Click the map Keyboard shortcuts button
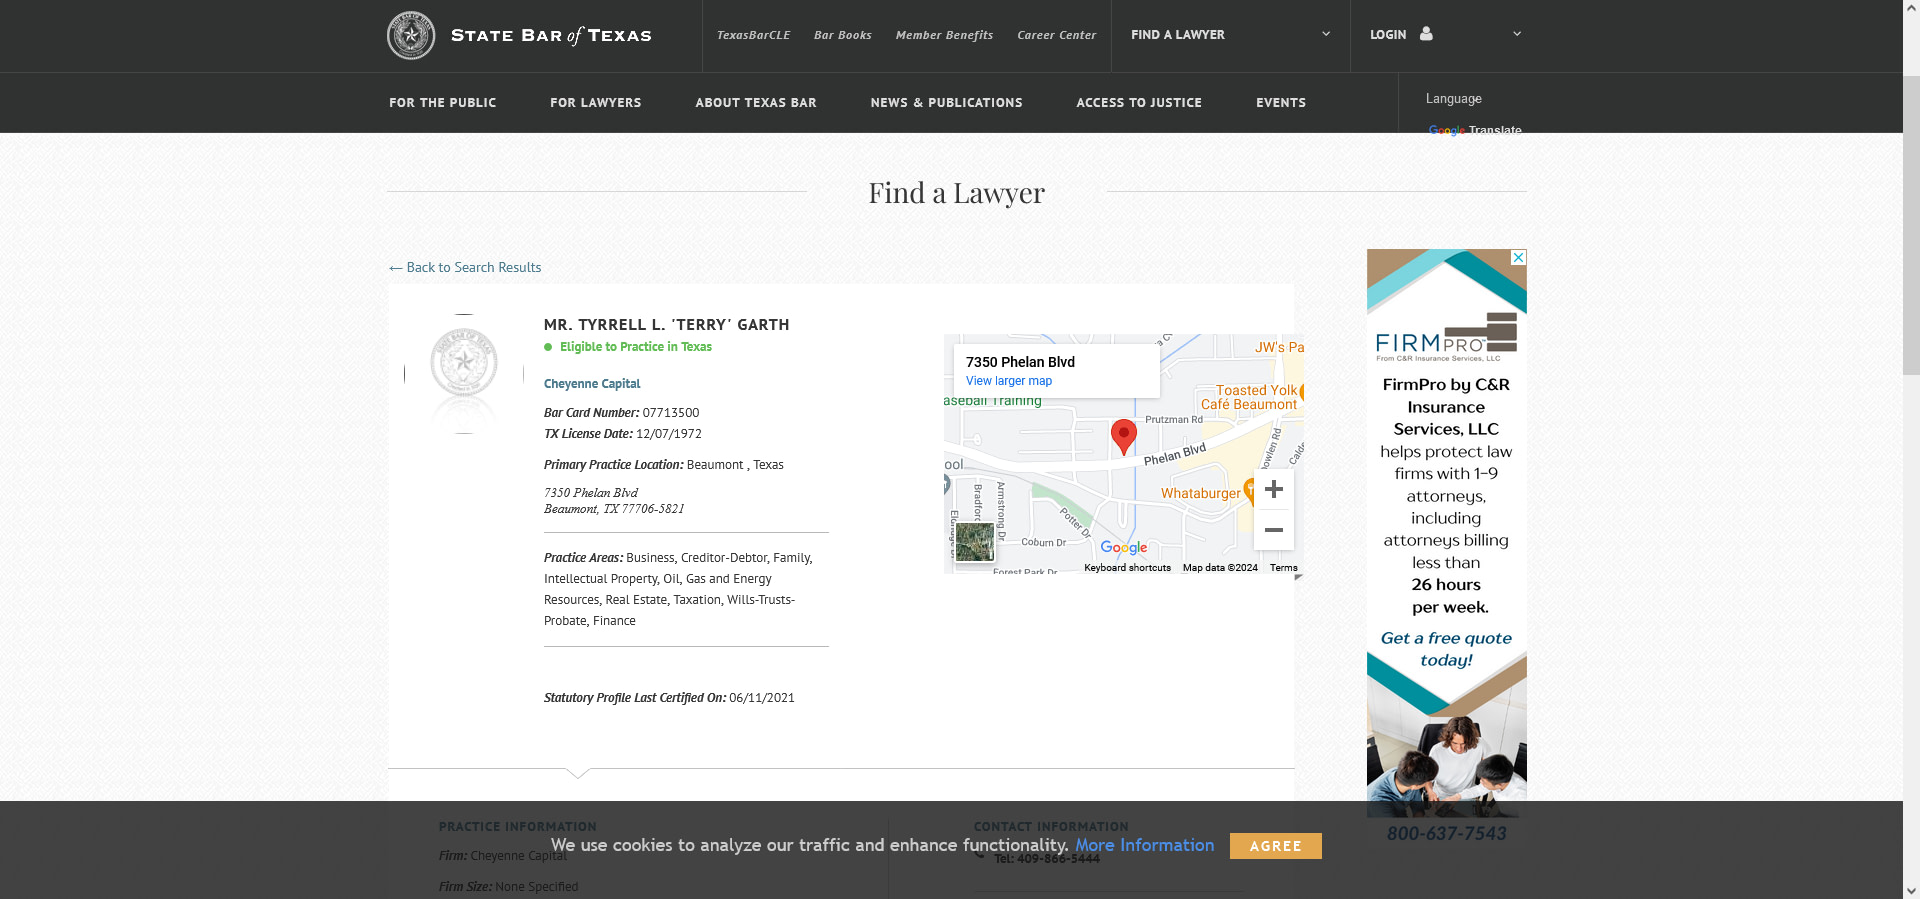 tap(1127, 568)
